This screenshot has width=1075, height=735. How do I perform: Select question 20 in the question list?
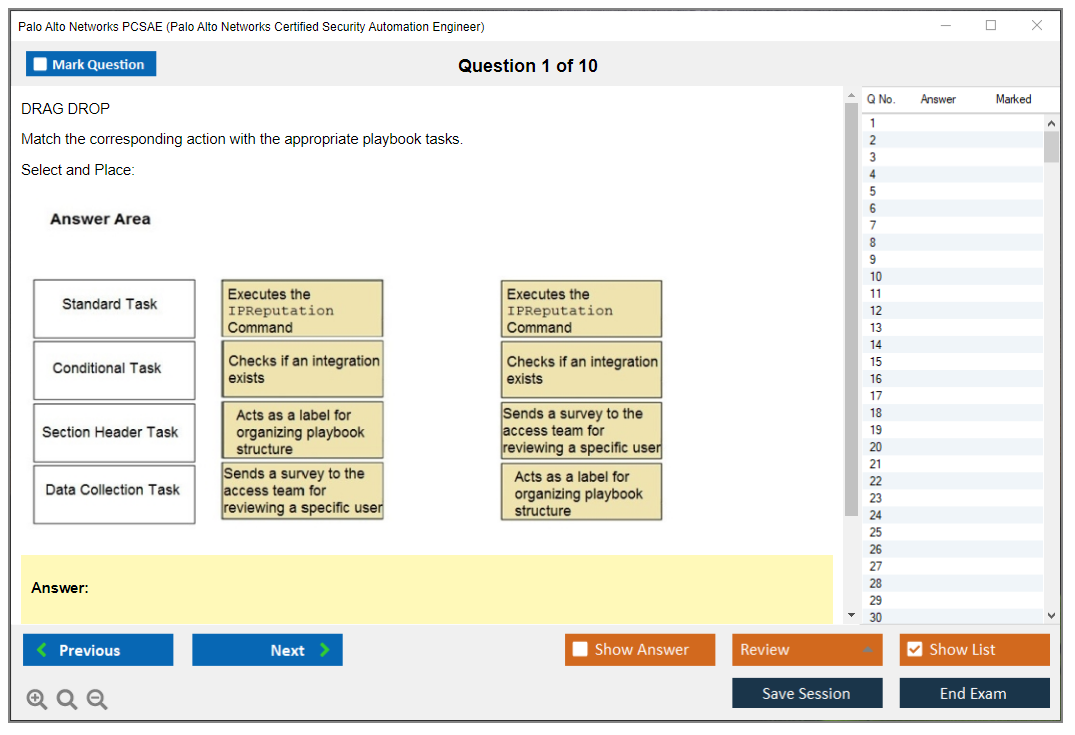pos(876,447)
